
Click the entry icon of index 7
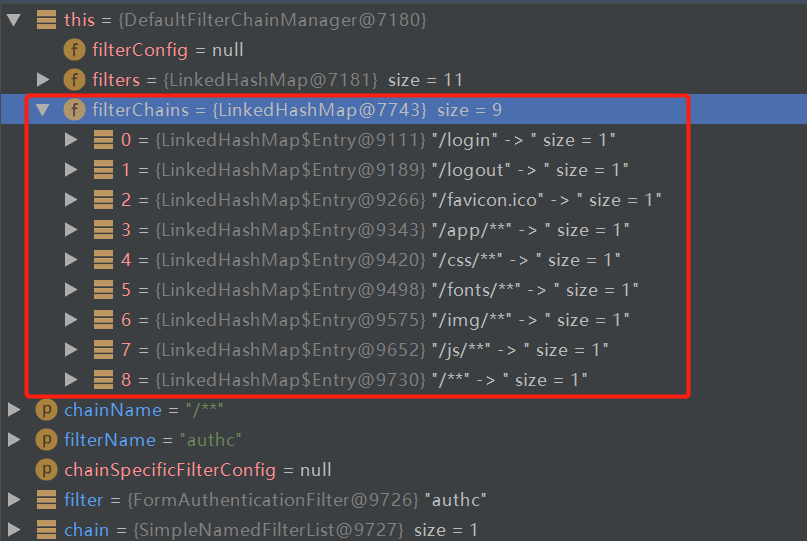coord(103,350)
